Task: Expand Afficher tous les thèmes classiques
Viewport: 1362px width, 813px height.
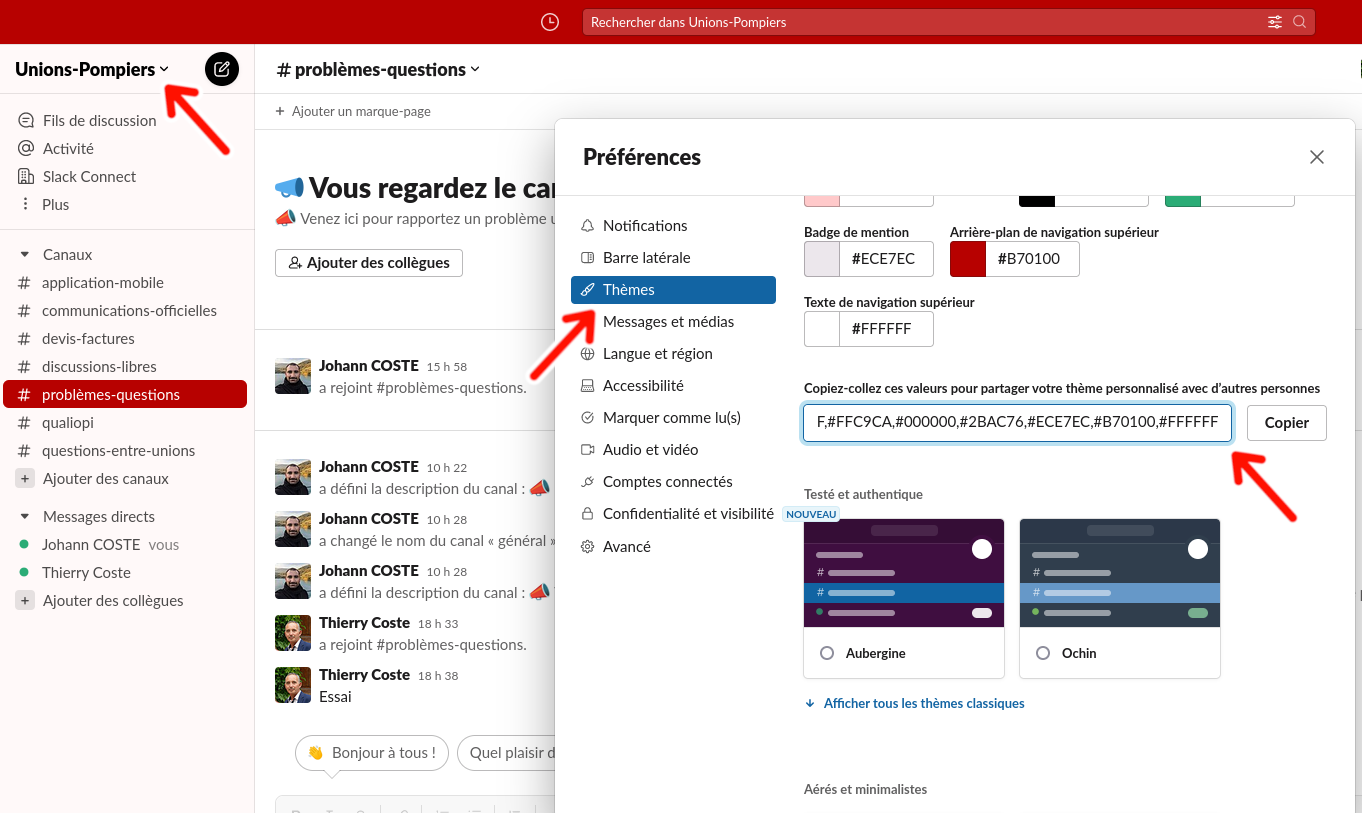Action: point(915,703)
